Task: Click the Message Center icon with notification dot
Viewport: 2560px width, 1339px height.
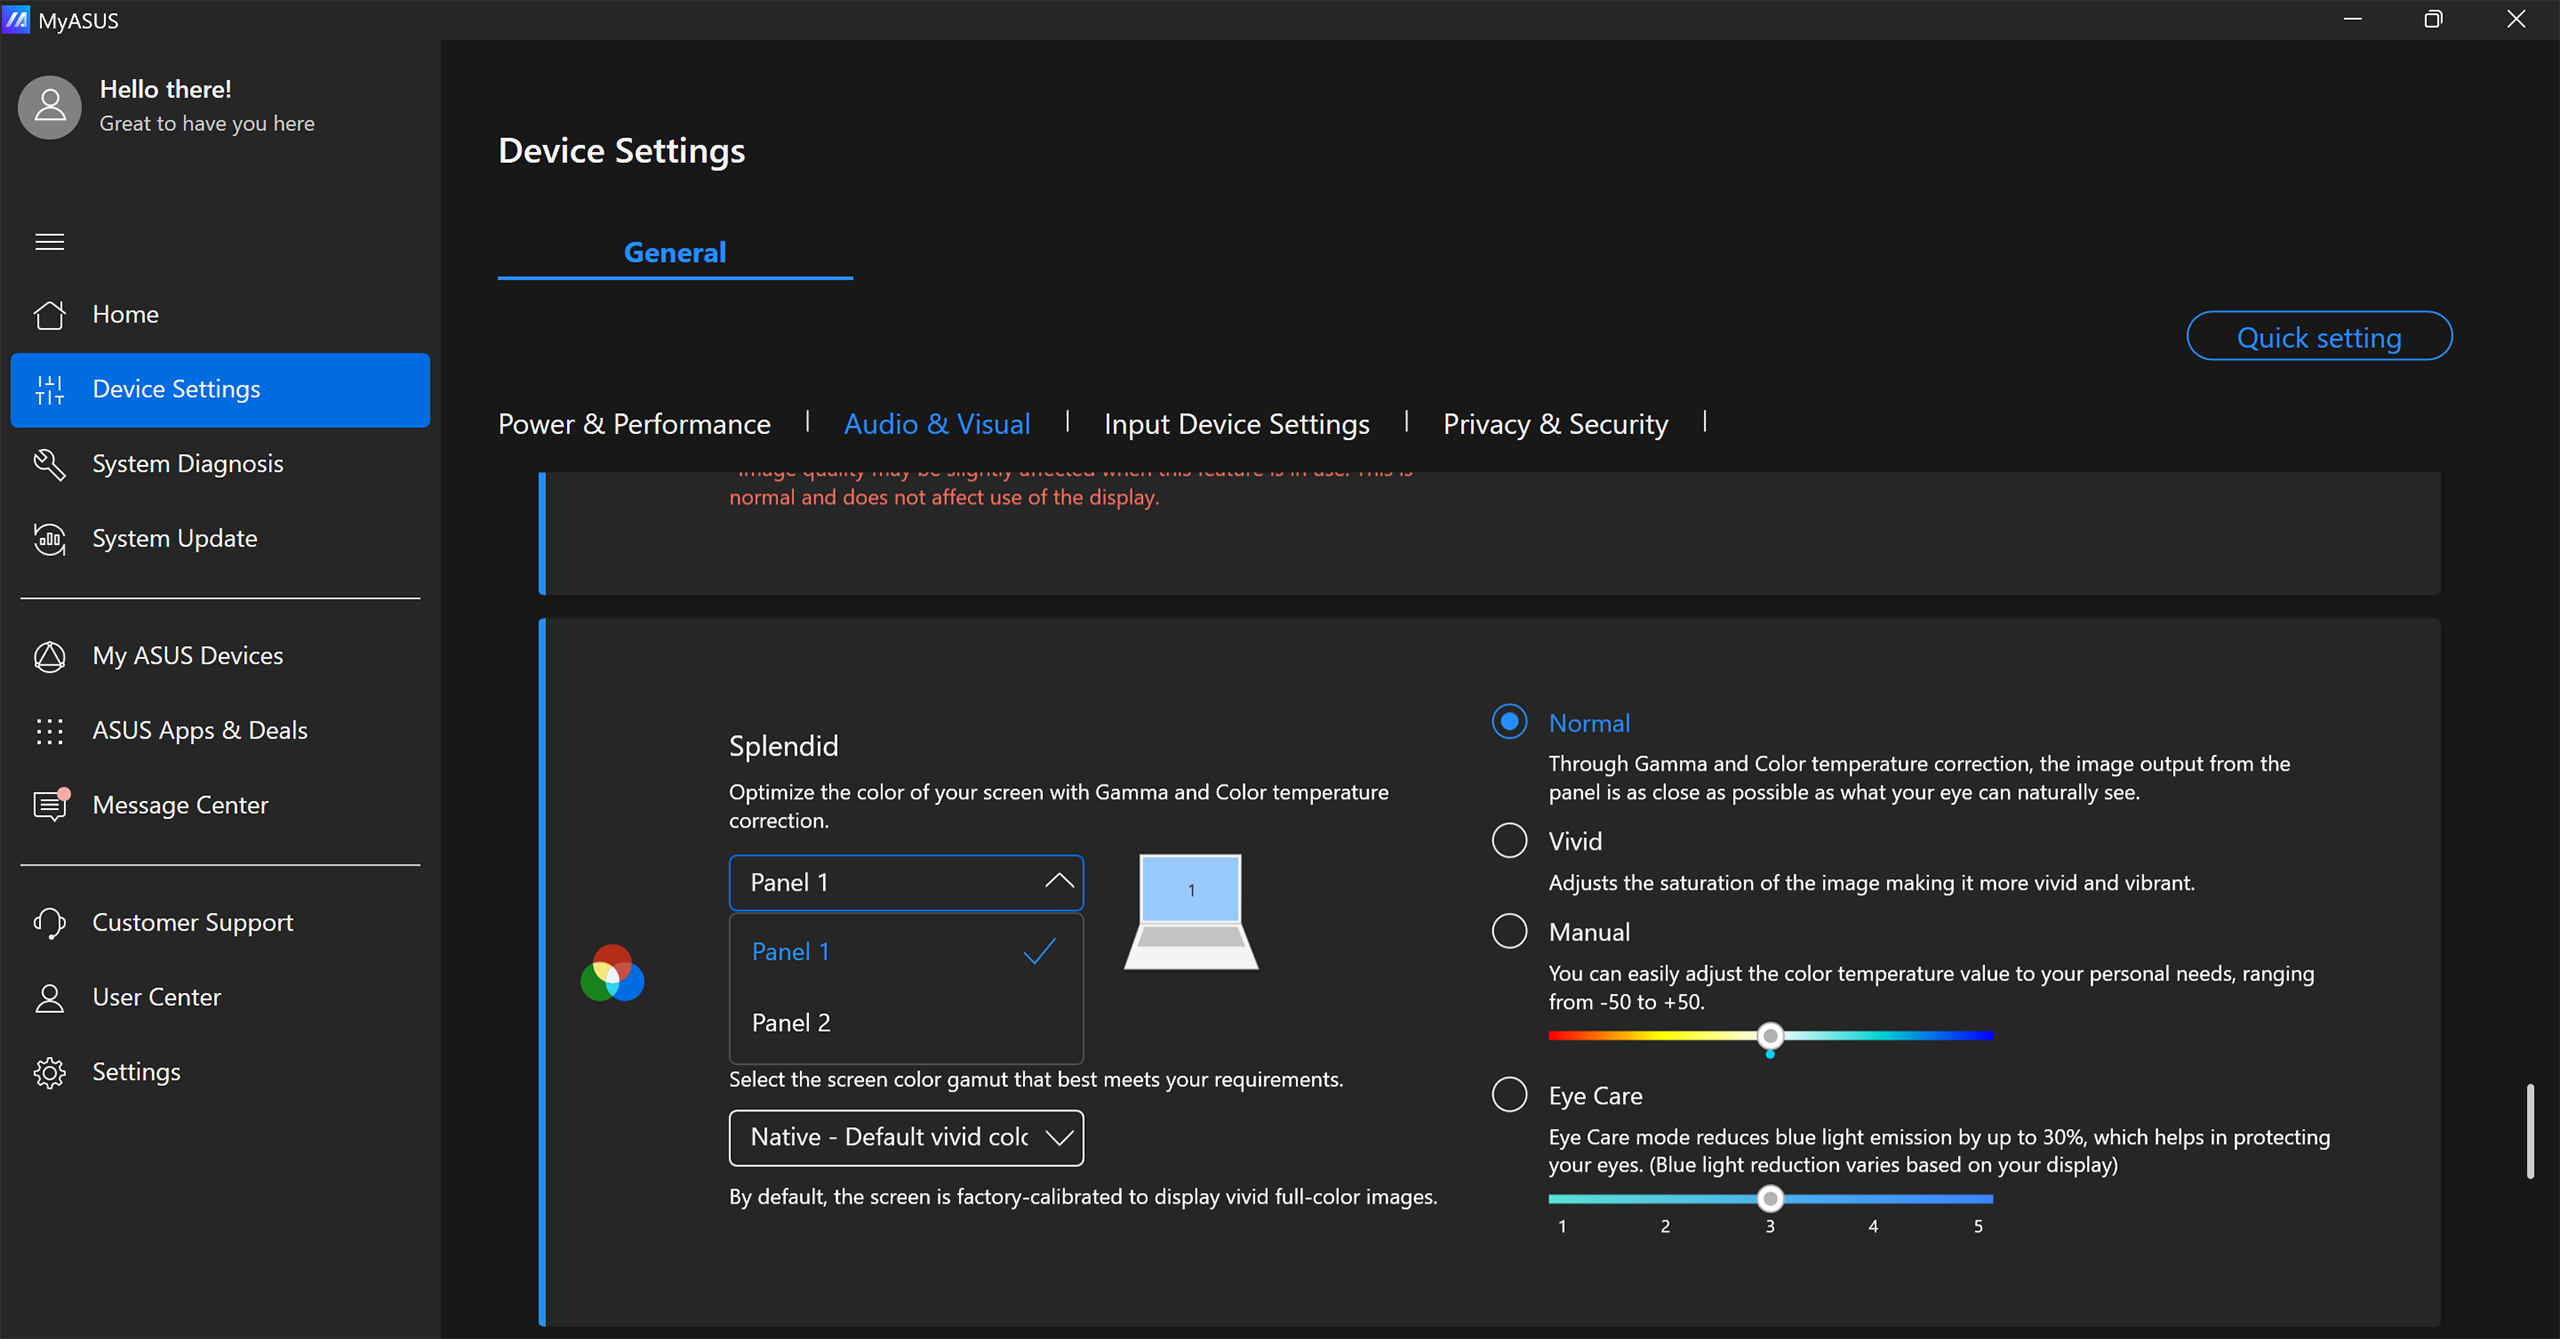Action: 51,804
